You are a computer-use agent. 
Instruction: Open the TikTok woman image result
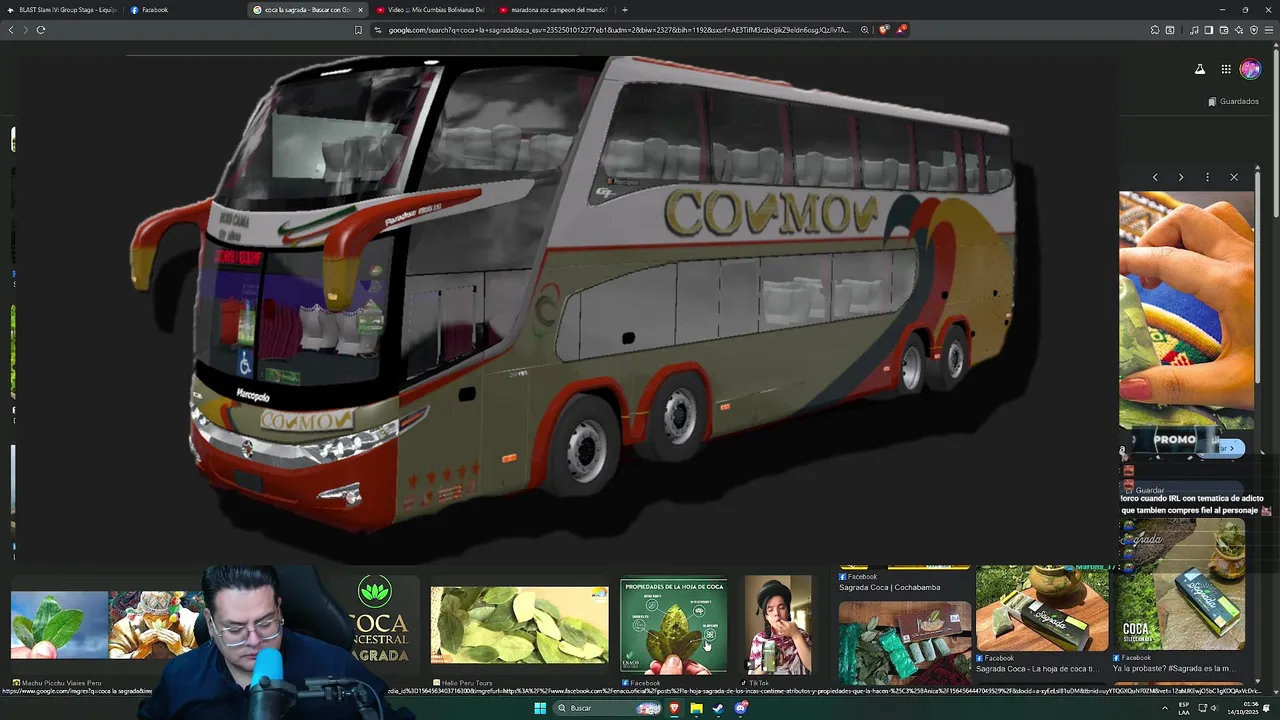click(x=778, y=625)
